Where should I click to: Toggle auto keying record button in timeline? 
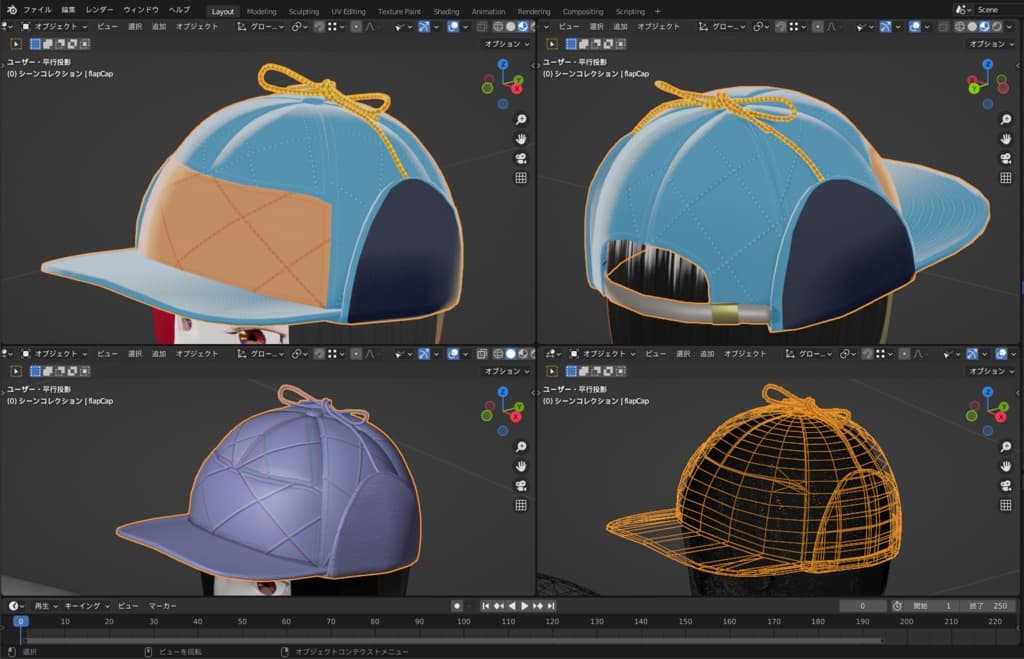(x=457, y=606)
